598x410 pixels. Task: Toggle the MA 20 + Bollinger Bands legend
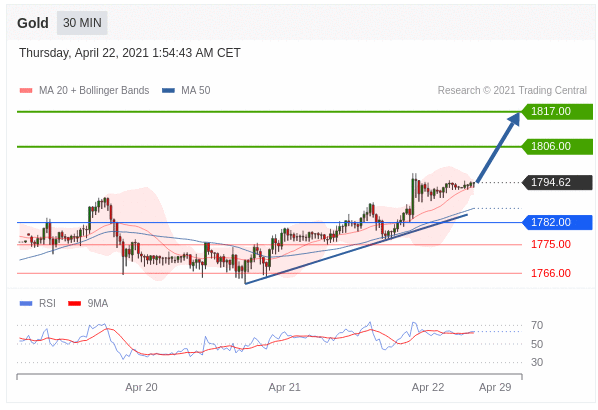pyautogui.click(x=84, y=90)
